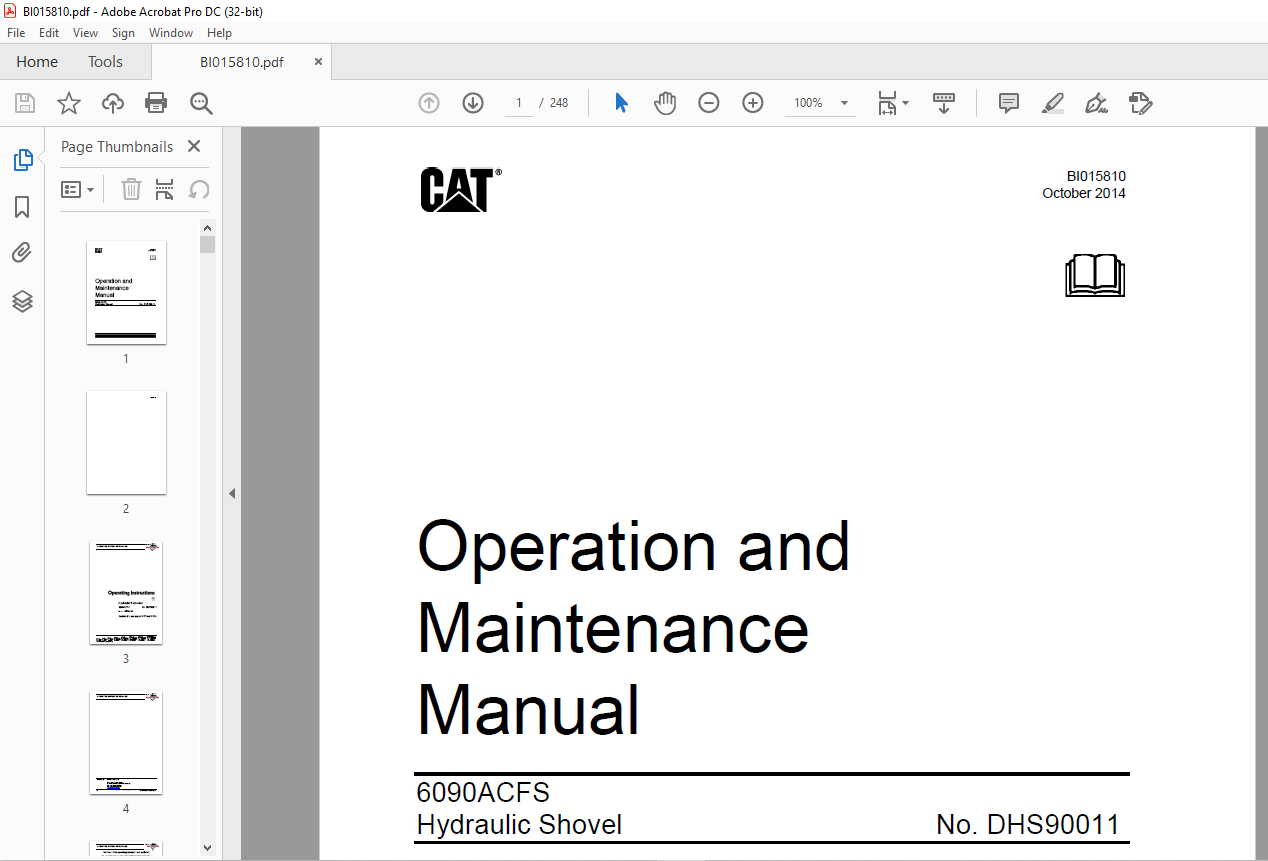Click the scrolling mode keyboard icon

coord(944,103)
